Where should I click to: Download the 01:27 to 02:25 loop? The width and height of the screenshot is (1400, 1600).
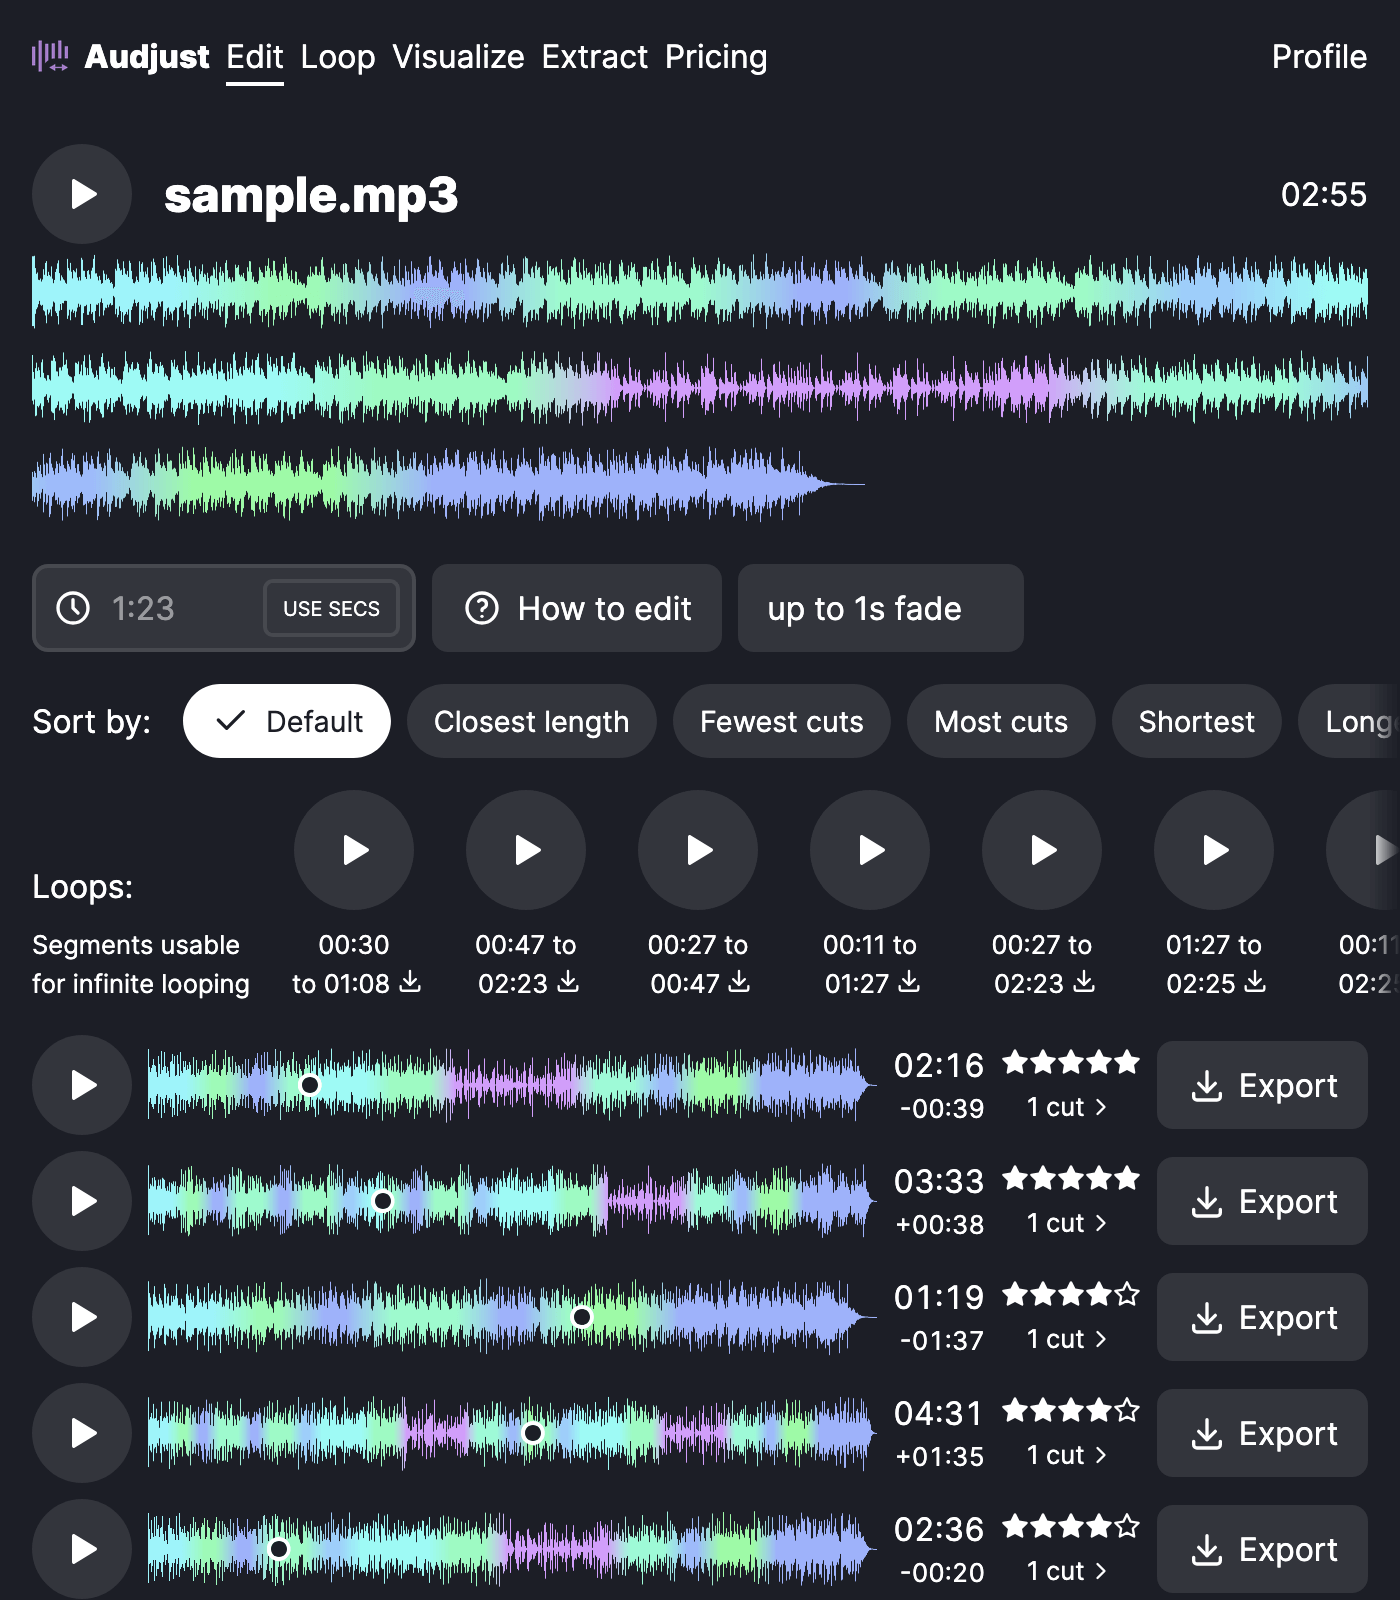1255,982
